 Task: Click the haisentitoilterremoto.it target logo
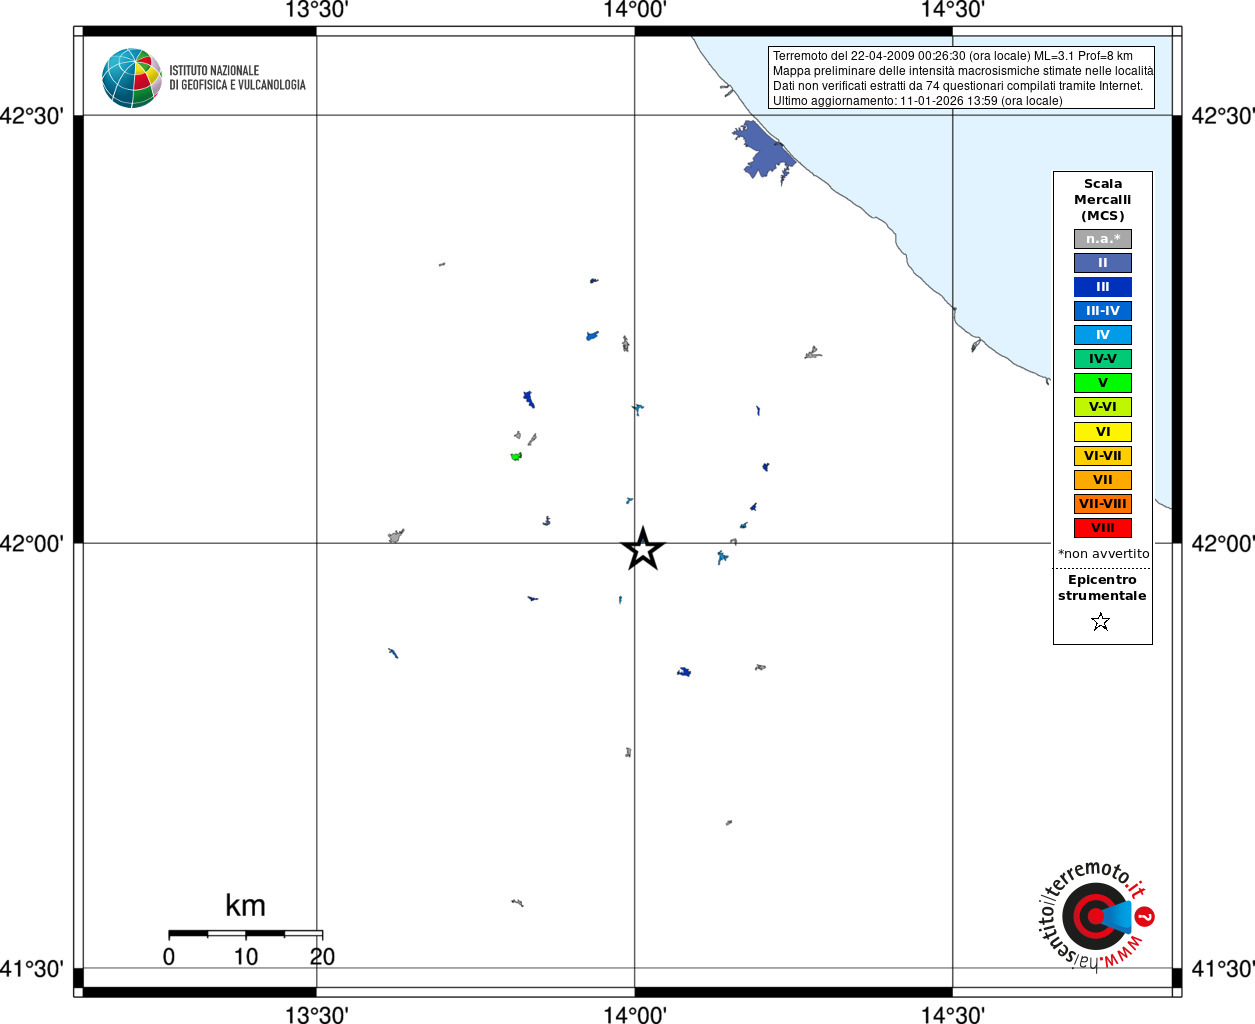pos(1097,915)
